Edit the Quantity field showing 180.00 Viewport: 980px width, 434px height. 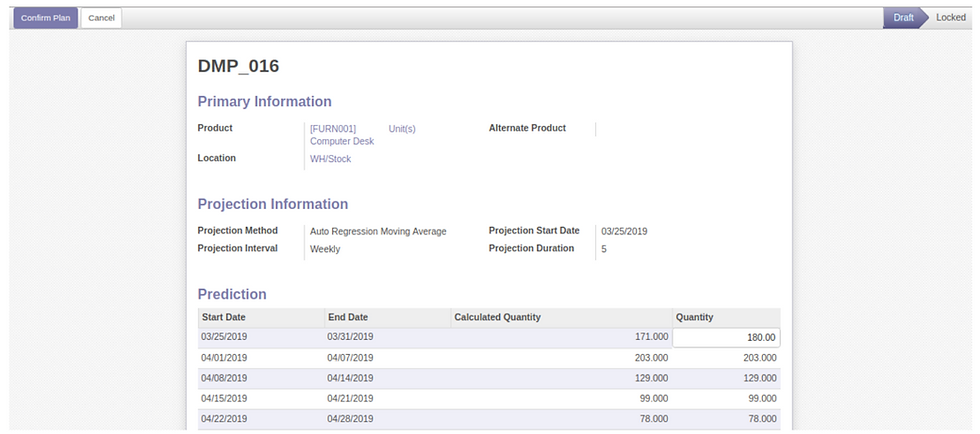(x=726, y=338)
